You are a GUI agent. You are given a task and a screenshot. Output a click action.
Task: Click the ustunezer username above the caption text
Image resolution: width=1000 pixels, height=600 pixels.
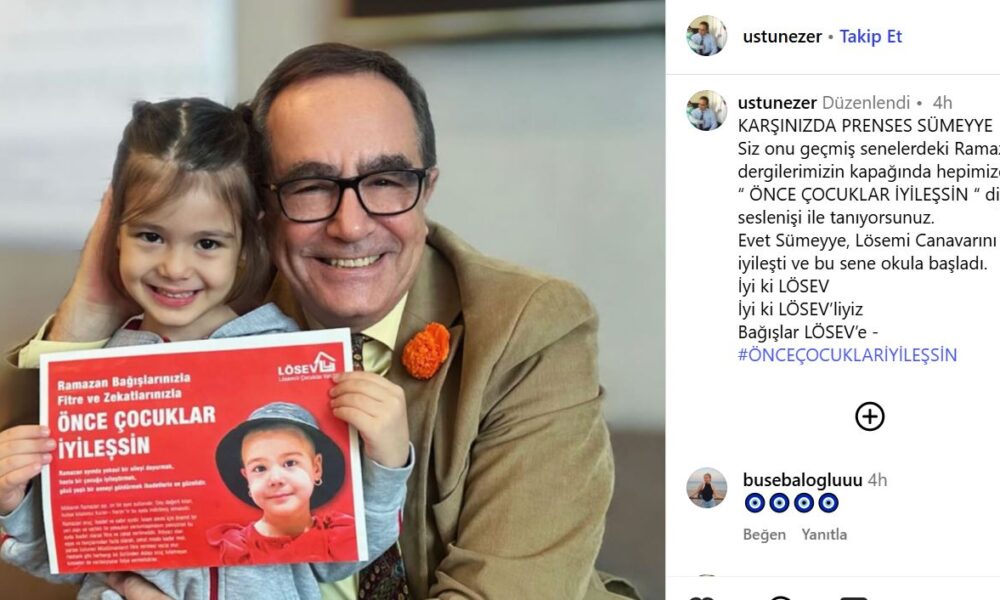point(777,103)
